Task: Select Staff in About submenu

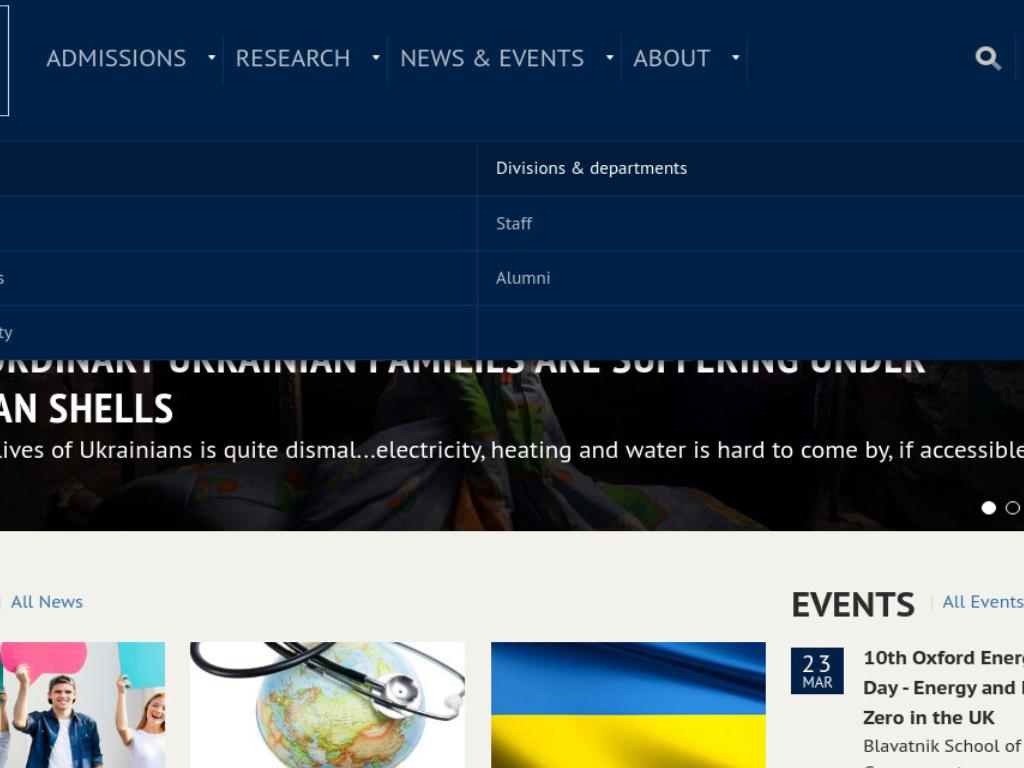Action: point(514,224)
